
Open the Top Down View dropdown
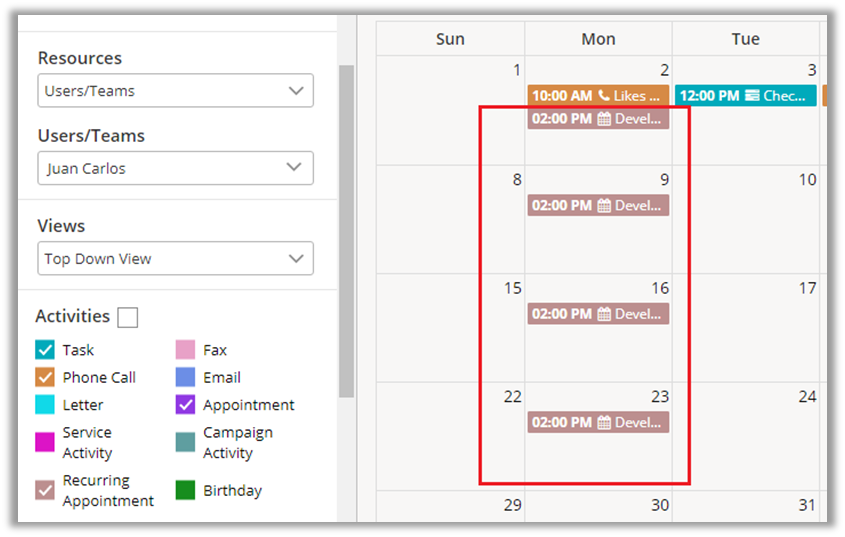(x=175, y=258)
